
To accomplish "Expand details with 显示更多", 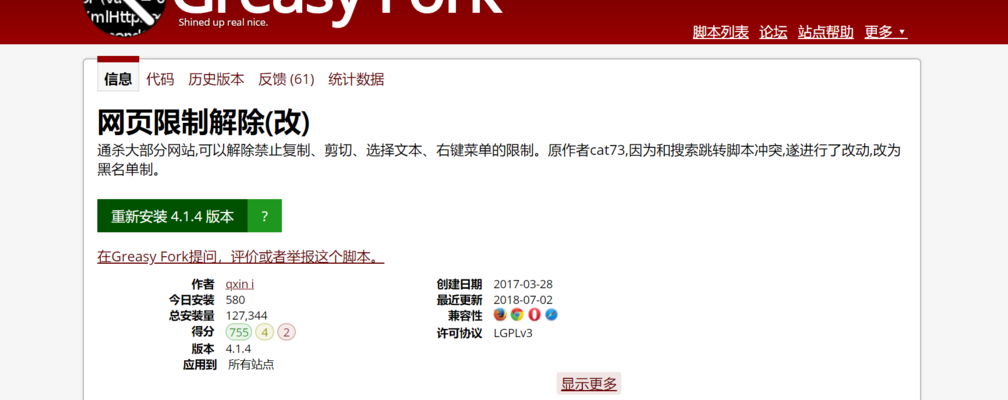I will point(589,384).
